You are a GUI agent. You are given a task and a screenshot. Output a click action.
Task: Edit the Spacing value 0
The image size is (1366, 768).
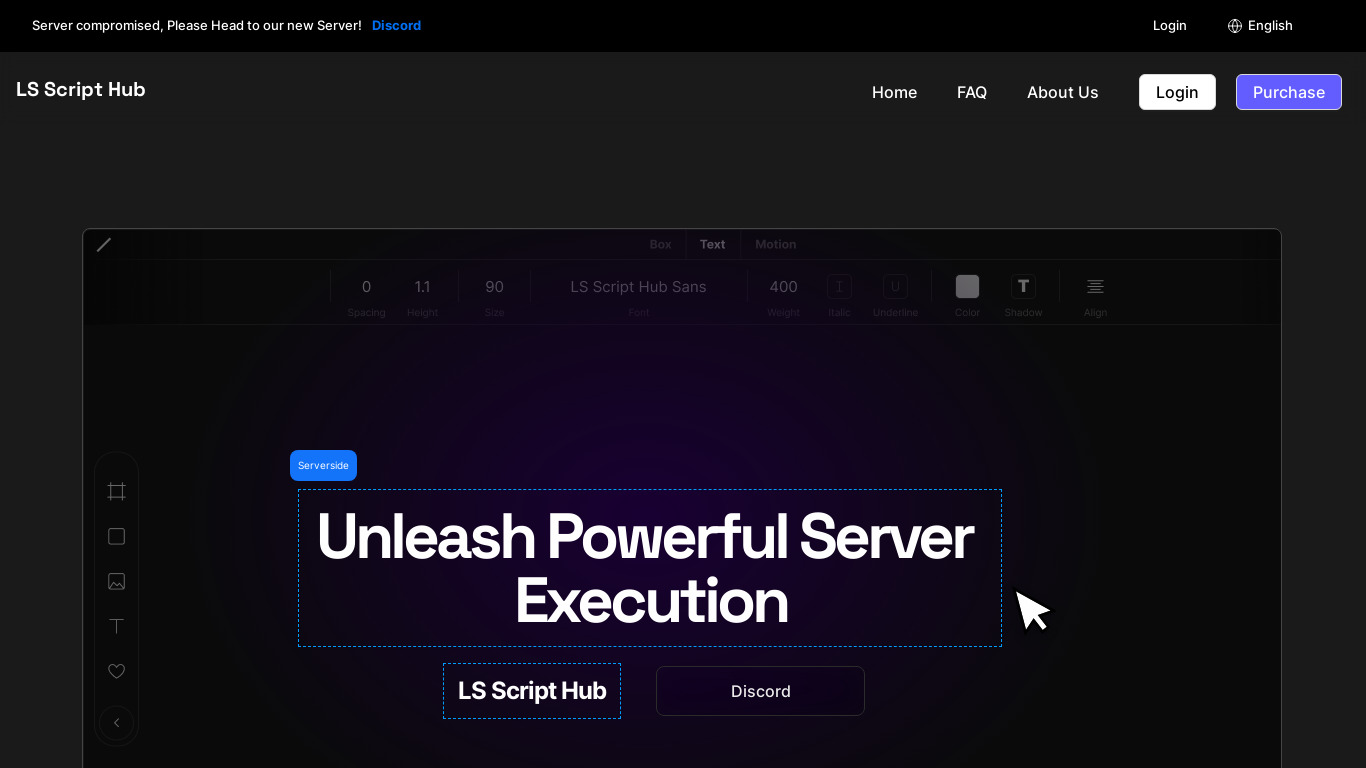[x=366, y=287]
